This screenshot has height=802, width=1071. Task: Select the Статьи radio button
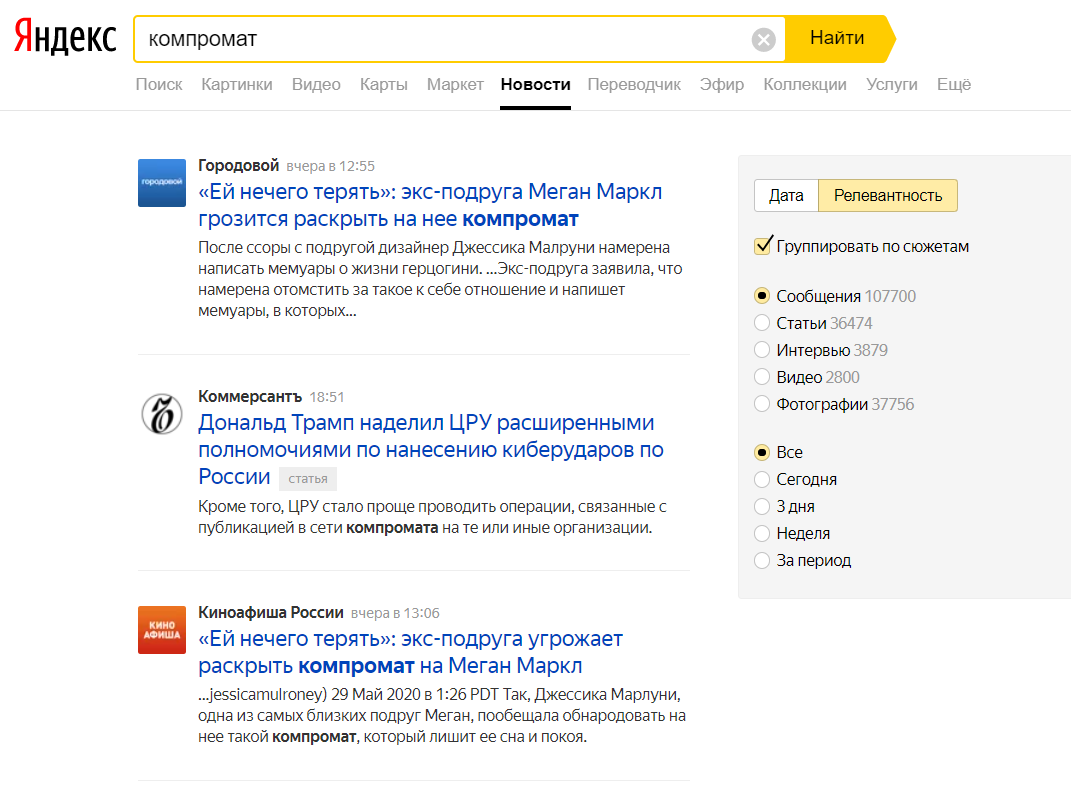tap(762, 322)
